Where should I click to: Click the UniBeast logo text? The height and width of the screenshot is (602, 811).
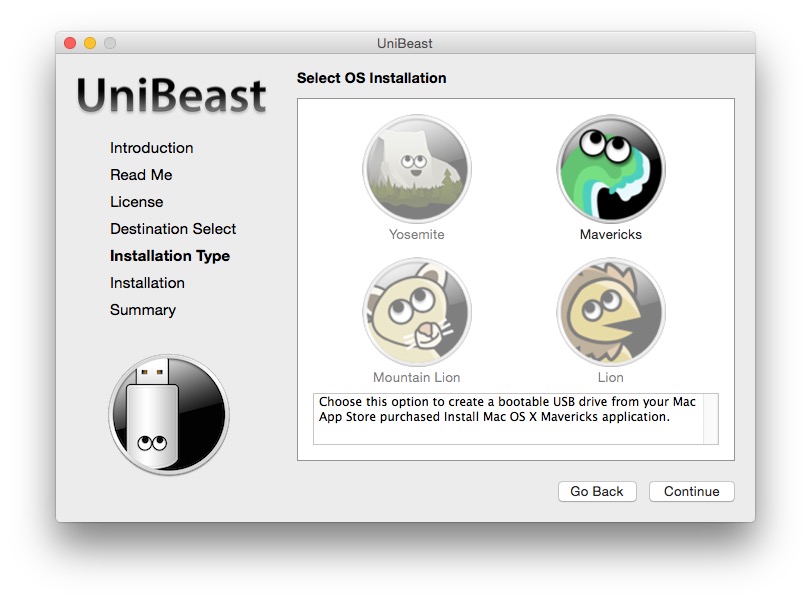pyautogui.click(x=172, y=96)
